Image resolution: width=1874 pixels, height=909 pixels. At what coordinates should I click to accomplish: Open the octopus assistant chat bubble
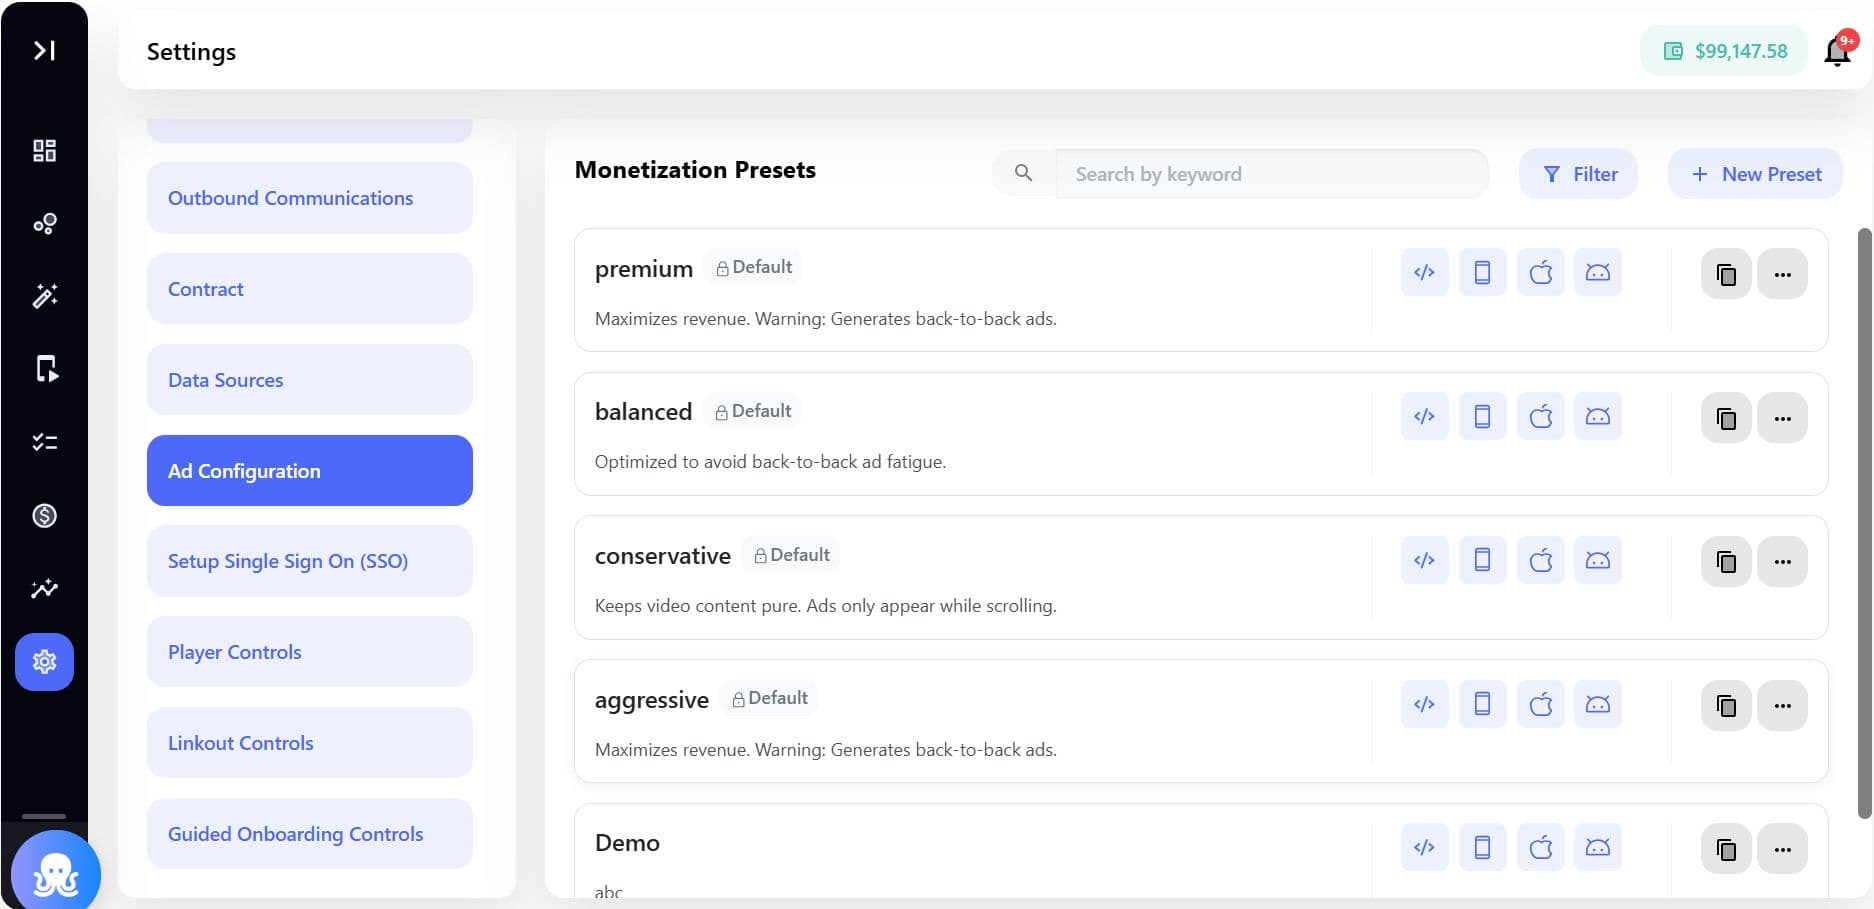coord(56,872)
